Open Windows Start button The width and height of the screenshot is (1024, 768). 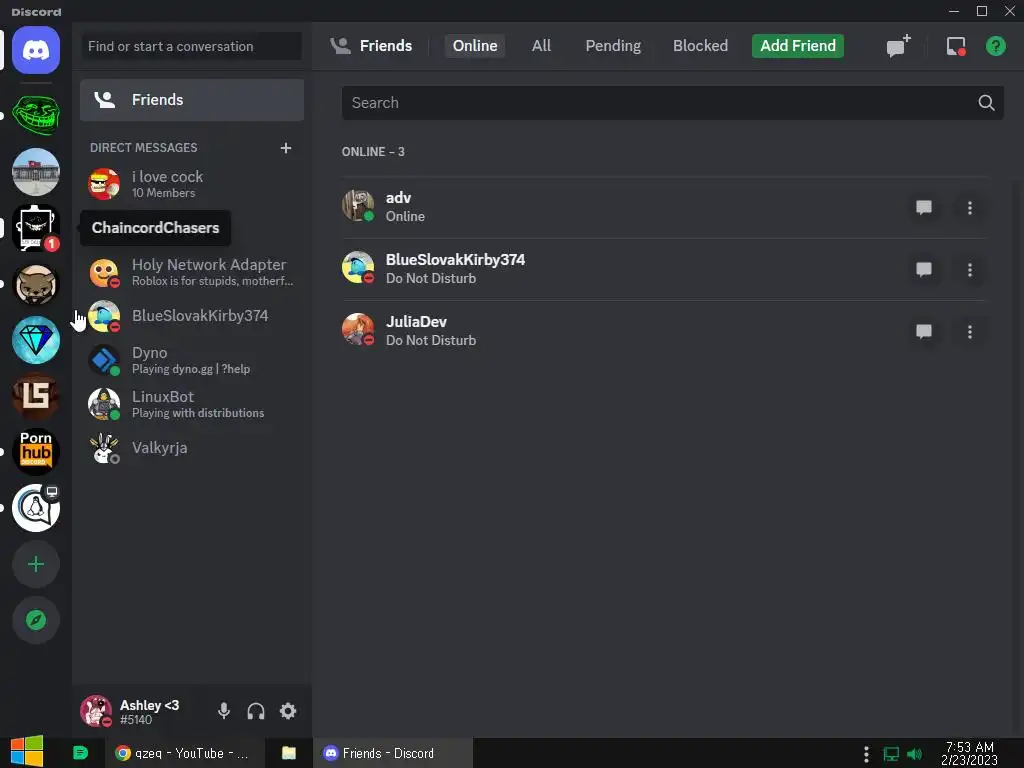[27, 752]
